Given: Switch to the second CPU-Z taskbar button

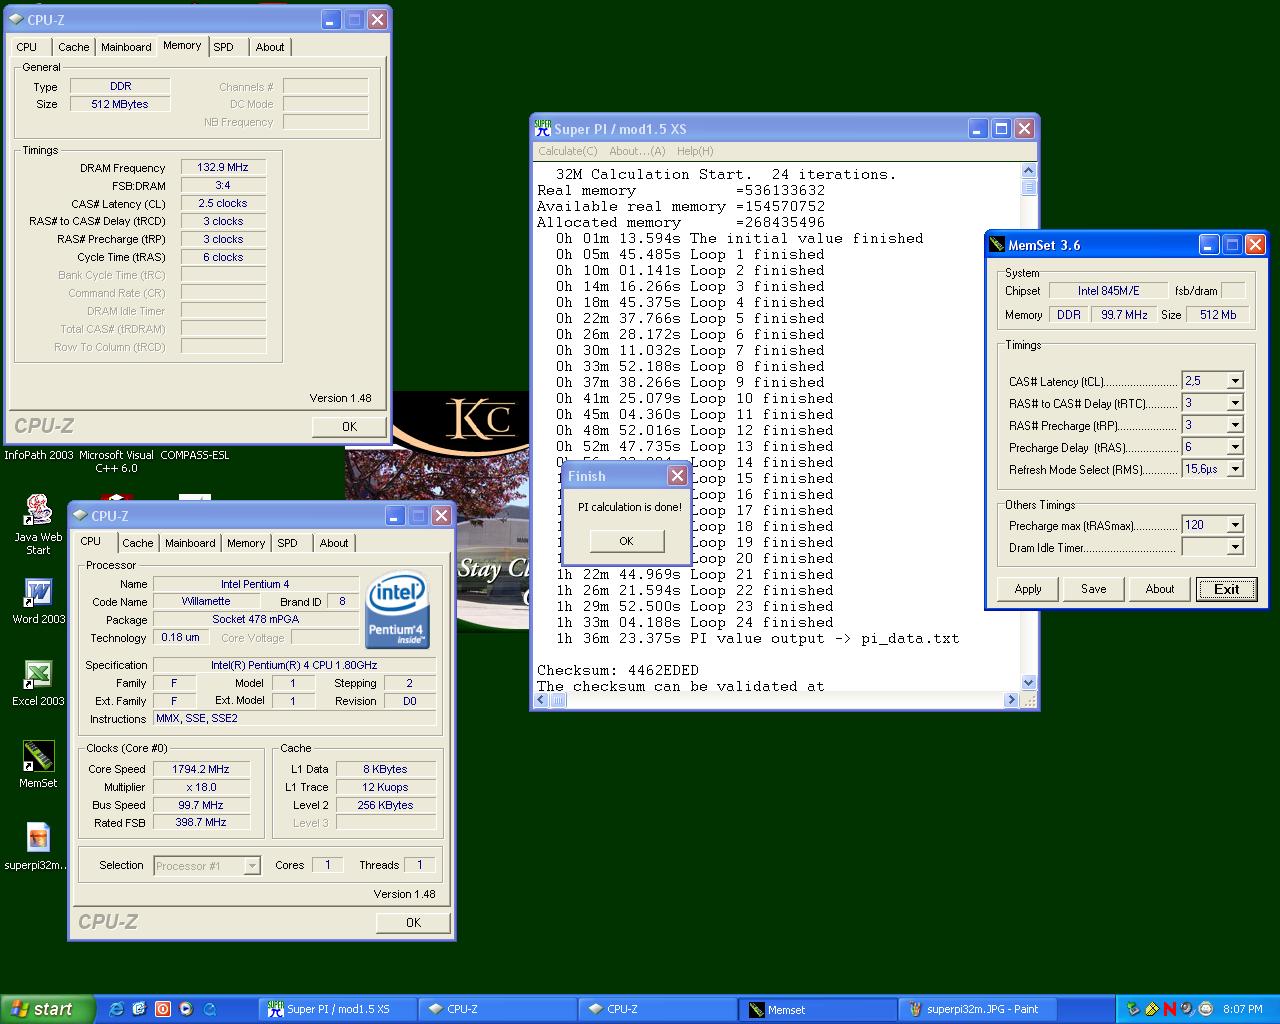Looking at the screenshot, I should coord(658,1009).
